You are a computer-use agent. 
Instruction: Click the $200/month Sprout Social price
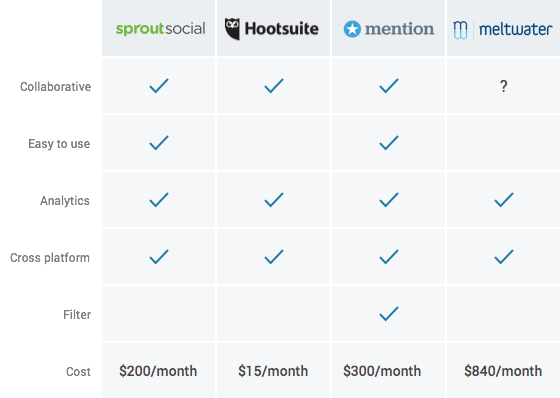pos(158,371)
